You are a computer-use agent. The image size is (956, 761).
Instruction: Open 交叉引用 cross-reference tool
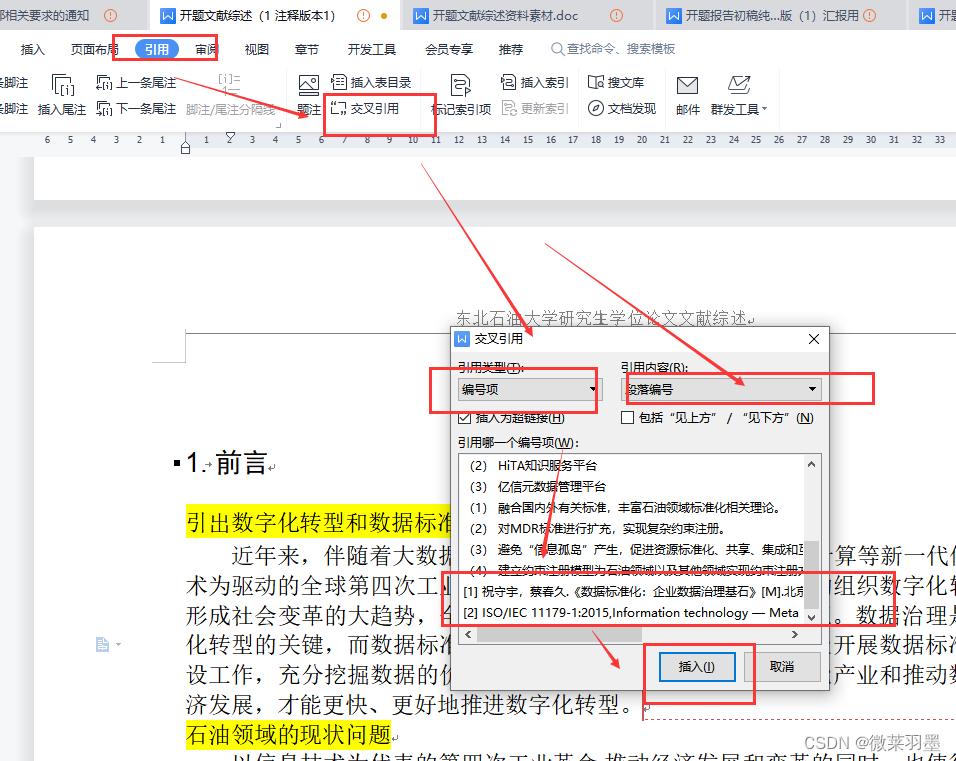365,109
